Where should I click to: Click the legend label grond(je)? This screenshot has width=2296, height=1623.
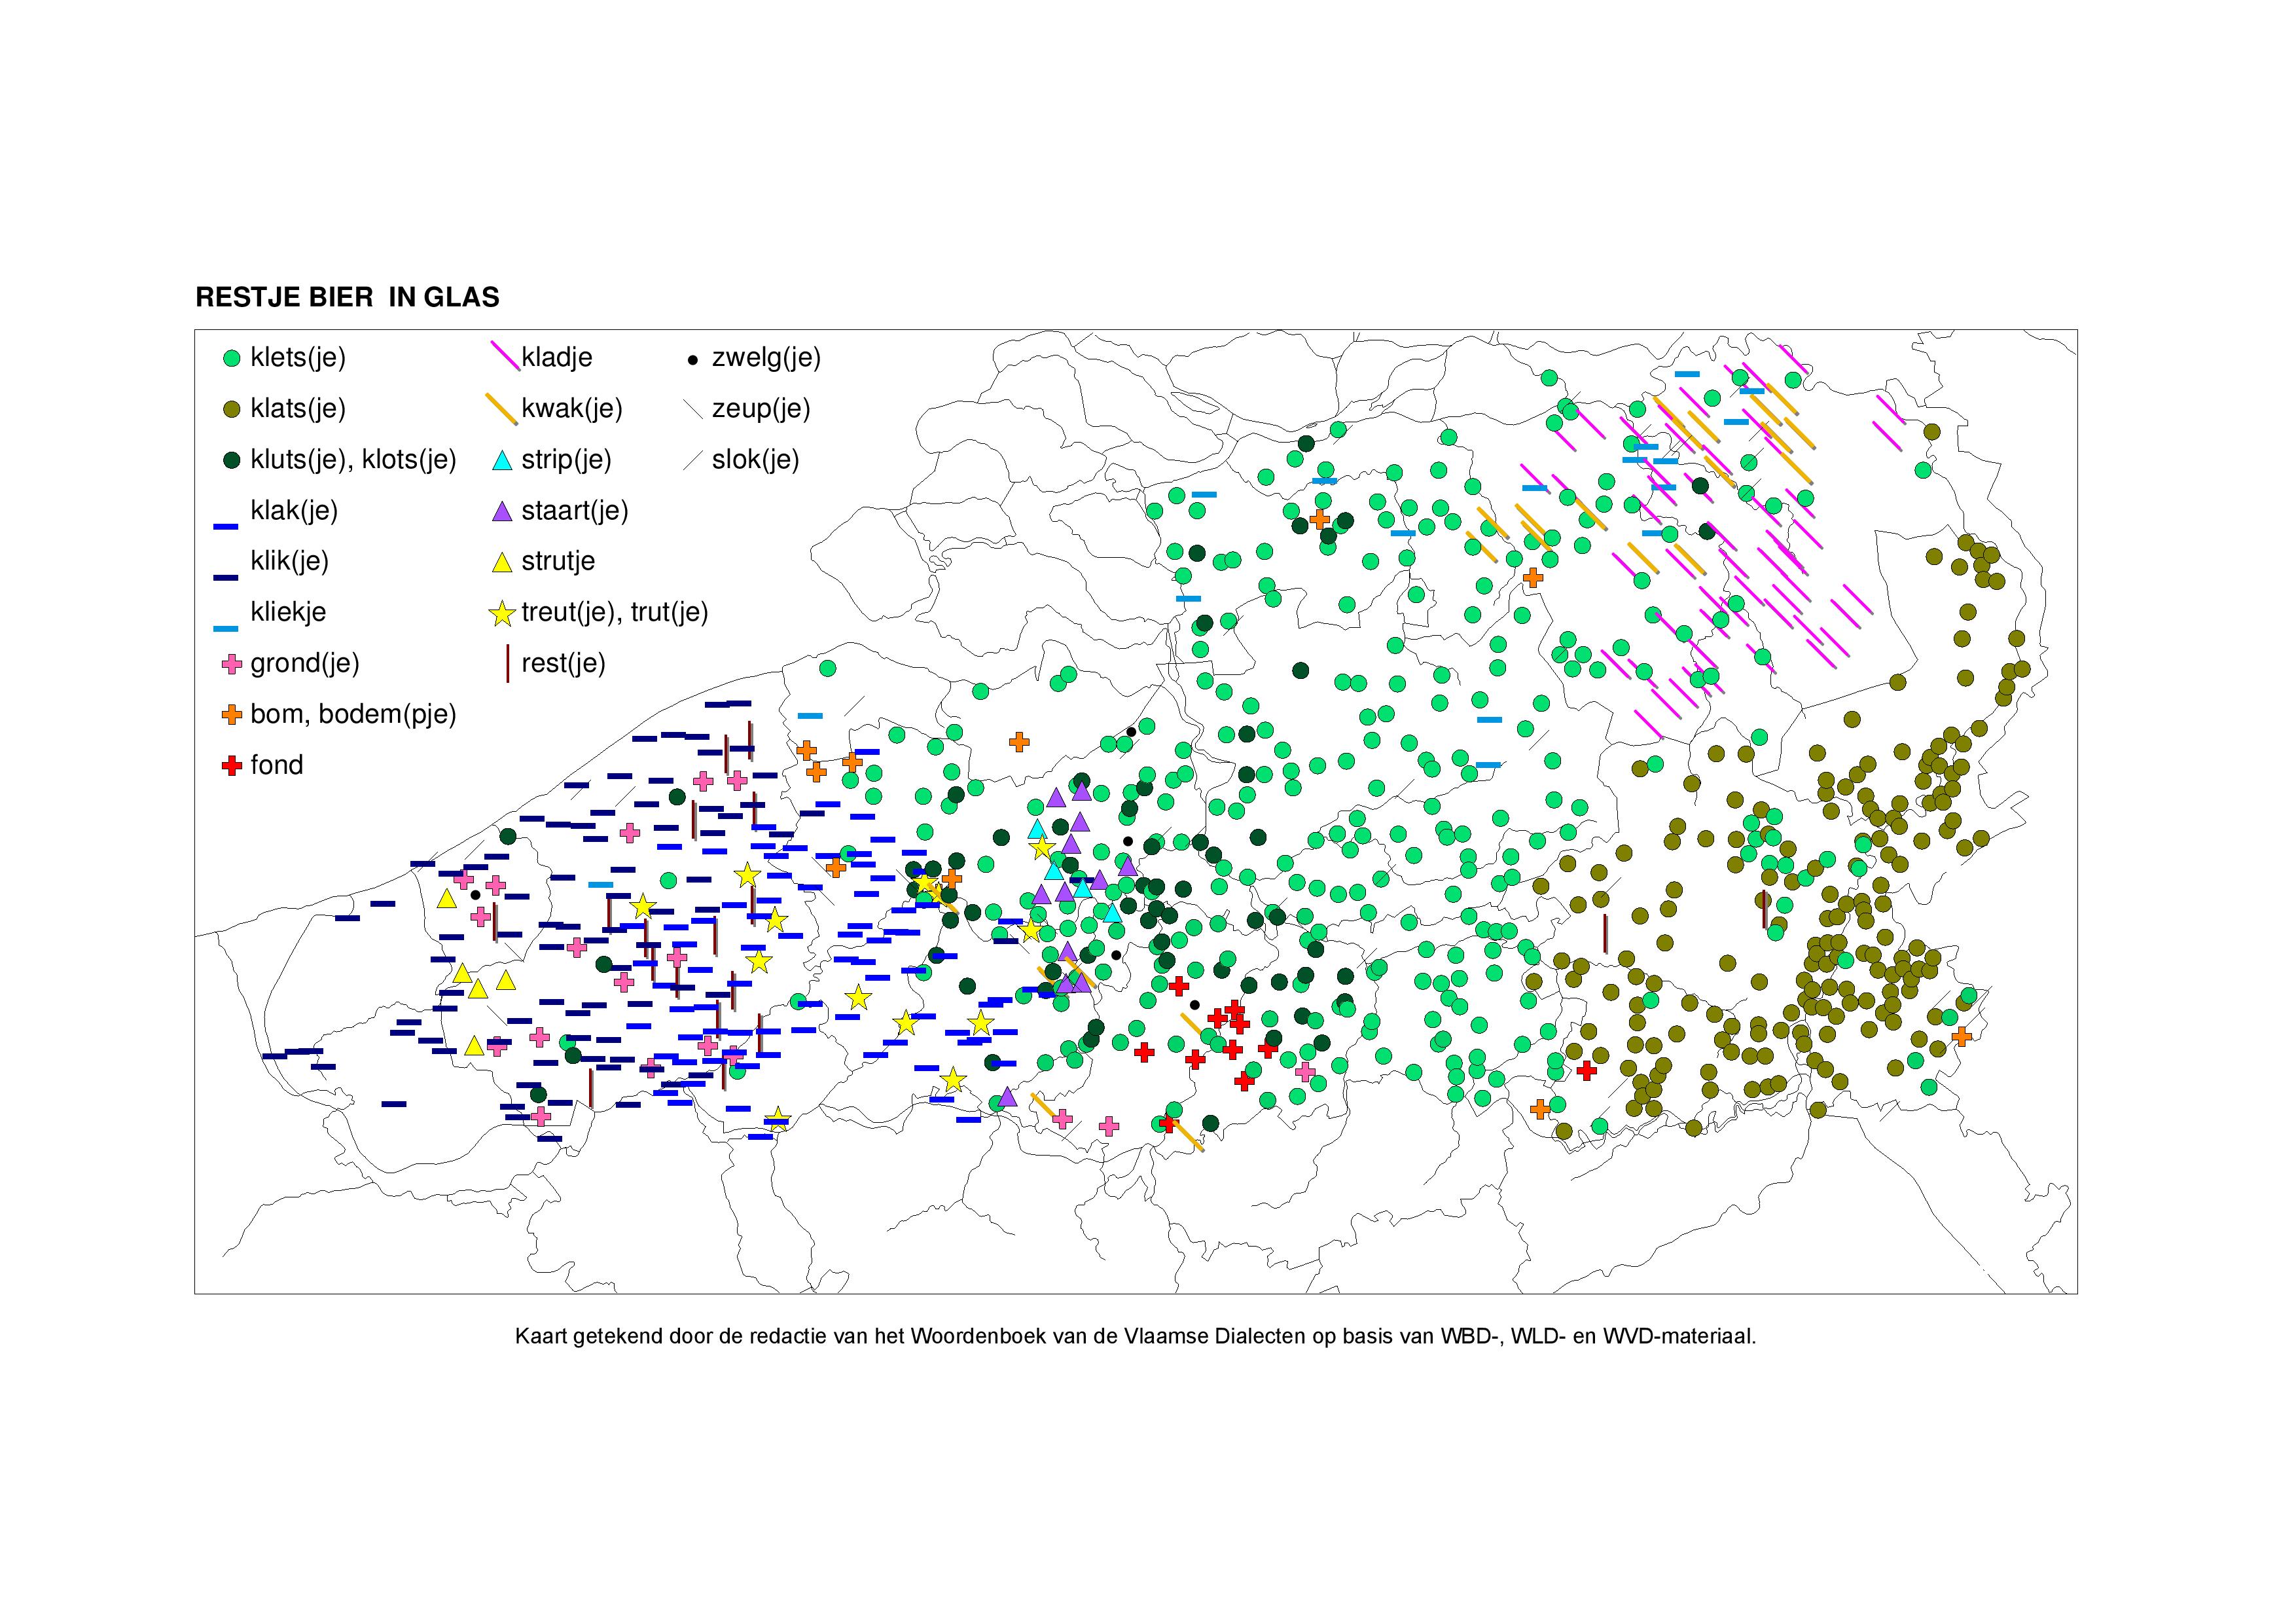click(x=305, y=663)
